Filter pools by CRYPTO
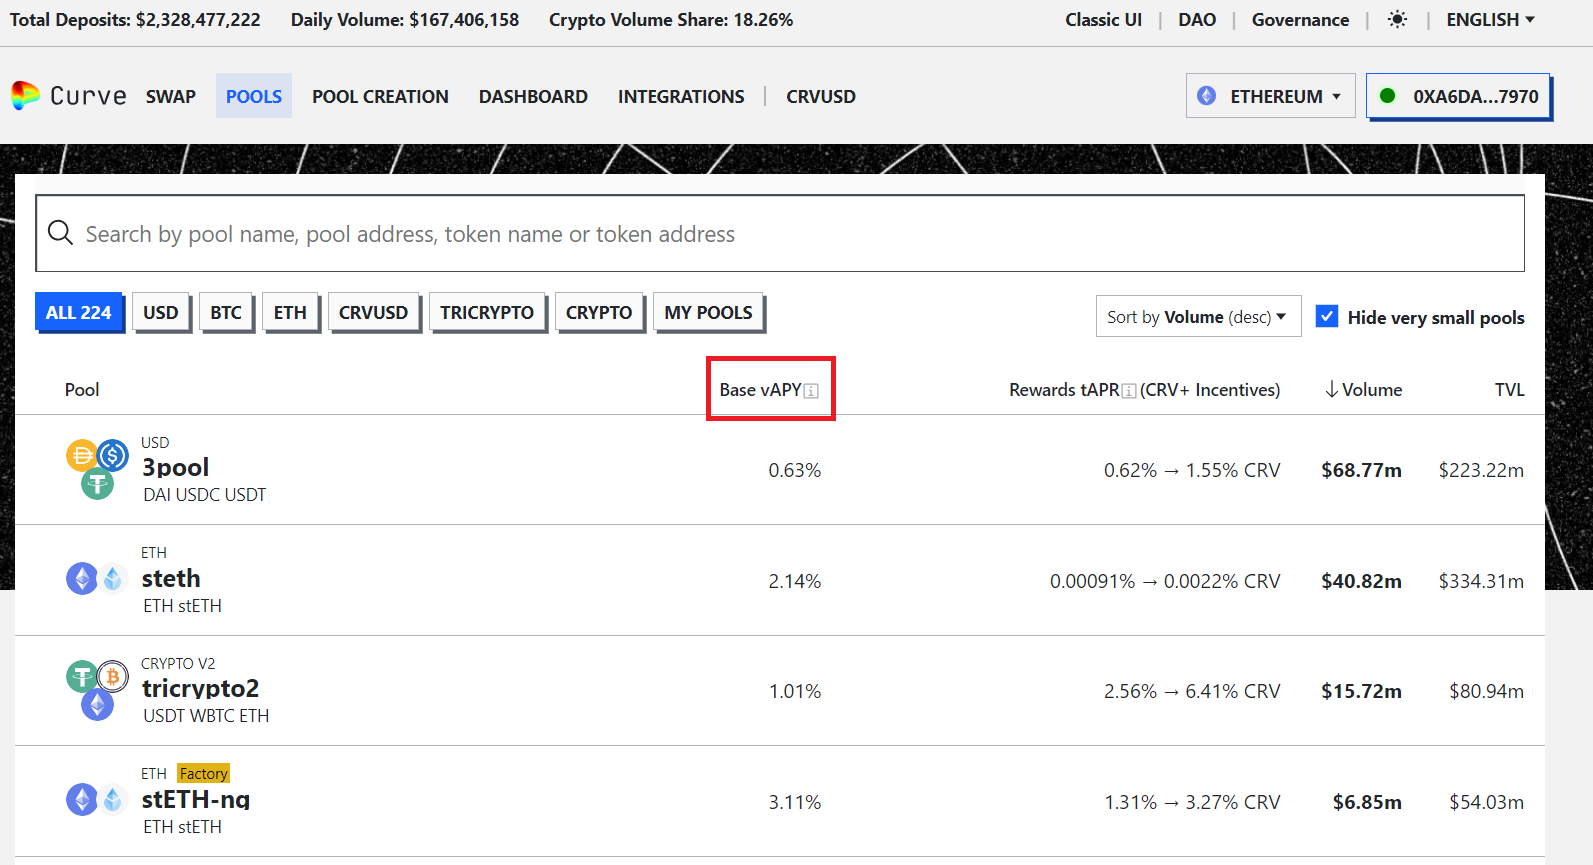1593x865 pixels. [599, 312]
